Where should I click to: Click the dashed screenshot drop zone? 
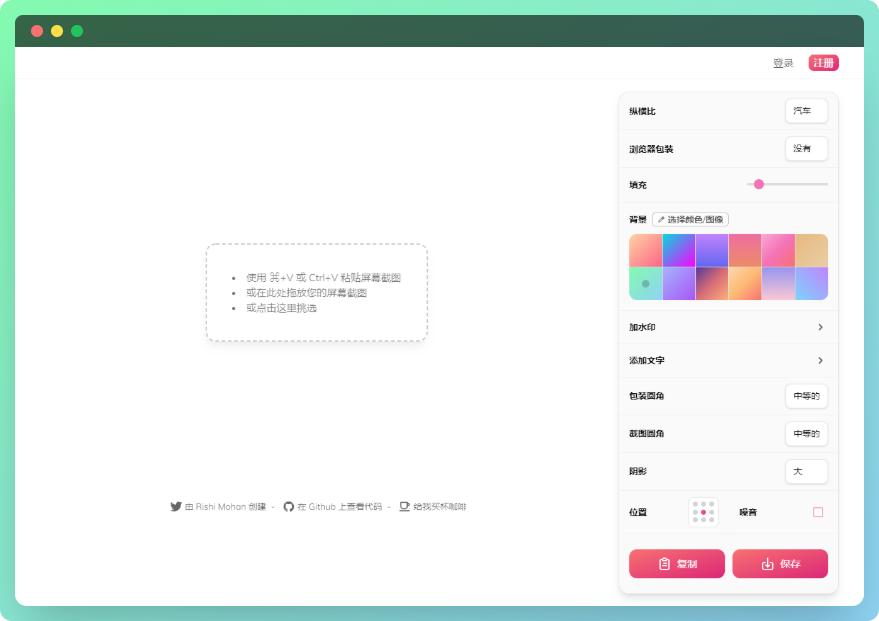pos(316,293)
